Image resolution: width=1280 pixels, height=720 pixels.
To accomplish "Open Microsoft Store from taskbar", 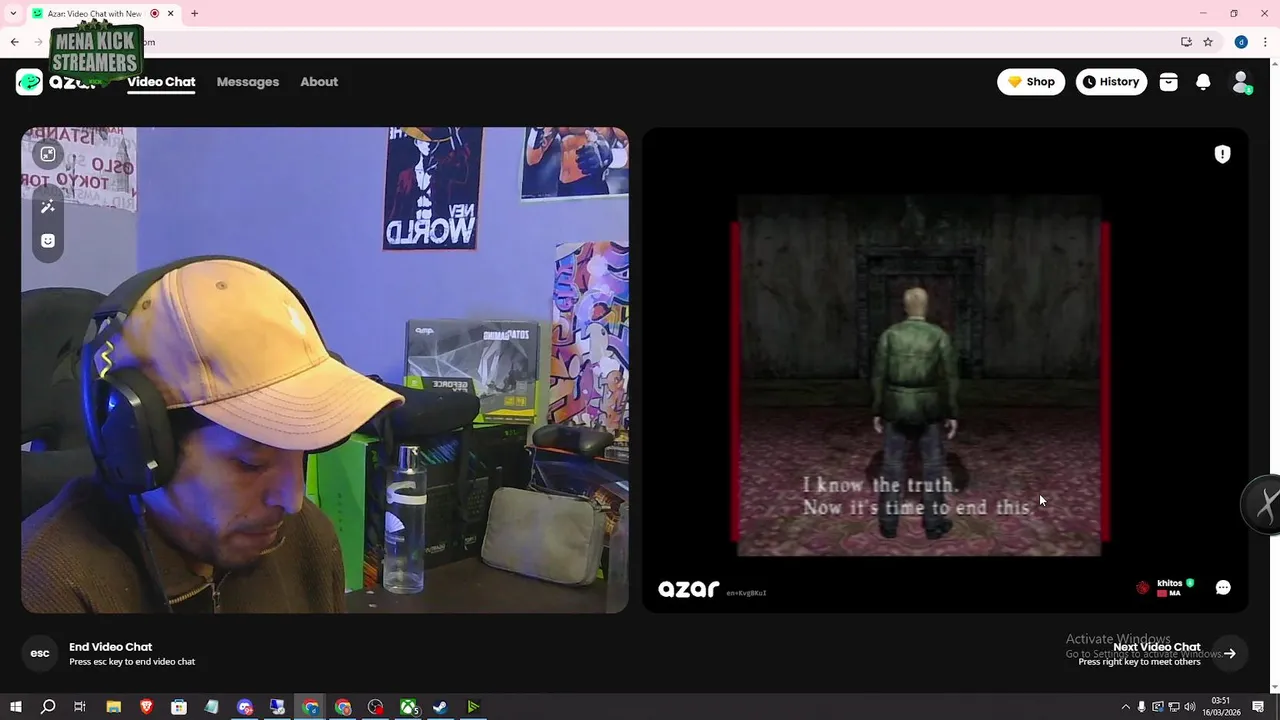I will 179,707.
